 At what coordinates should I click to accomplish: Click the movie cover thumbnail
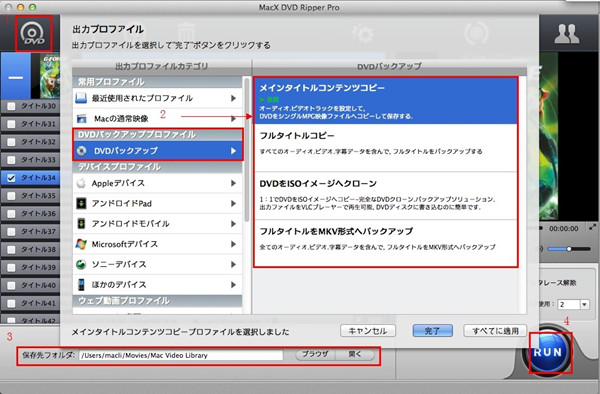[50, 76]
